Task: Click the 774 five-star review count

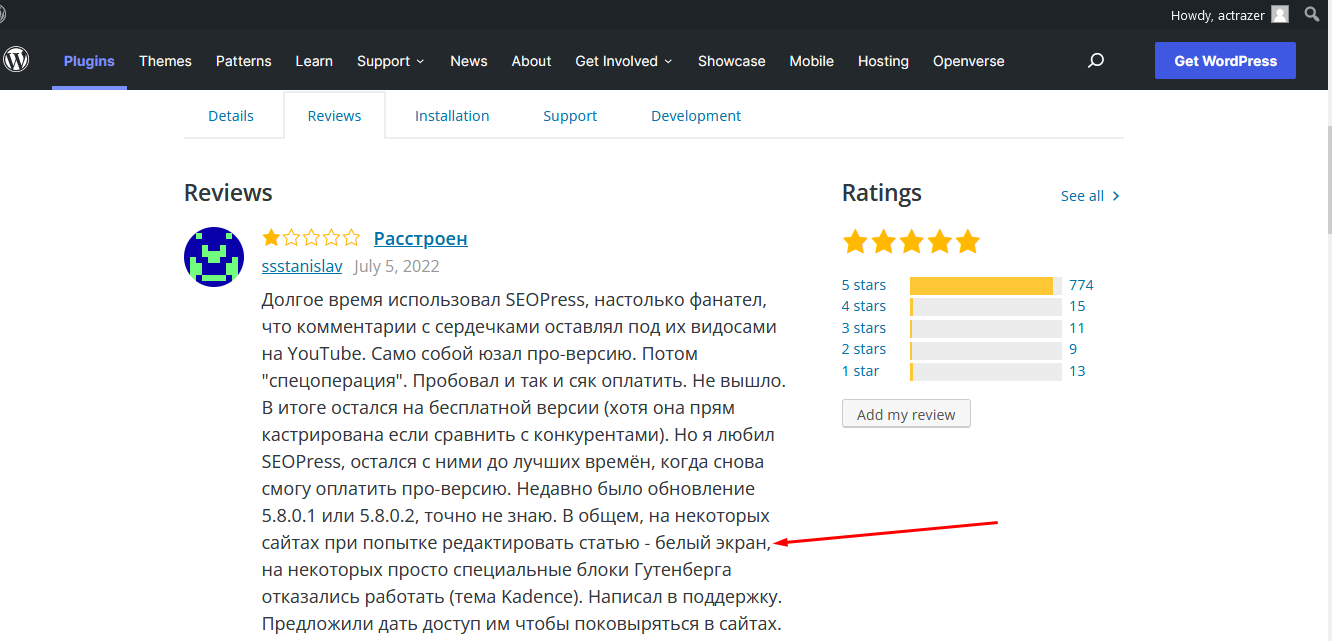Action: [1081, 285]
